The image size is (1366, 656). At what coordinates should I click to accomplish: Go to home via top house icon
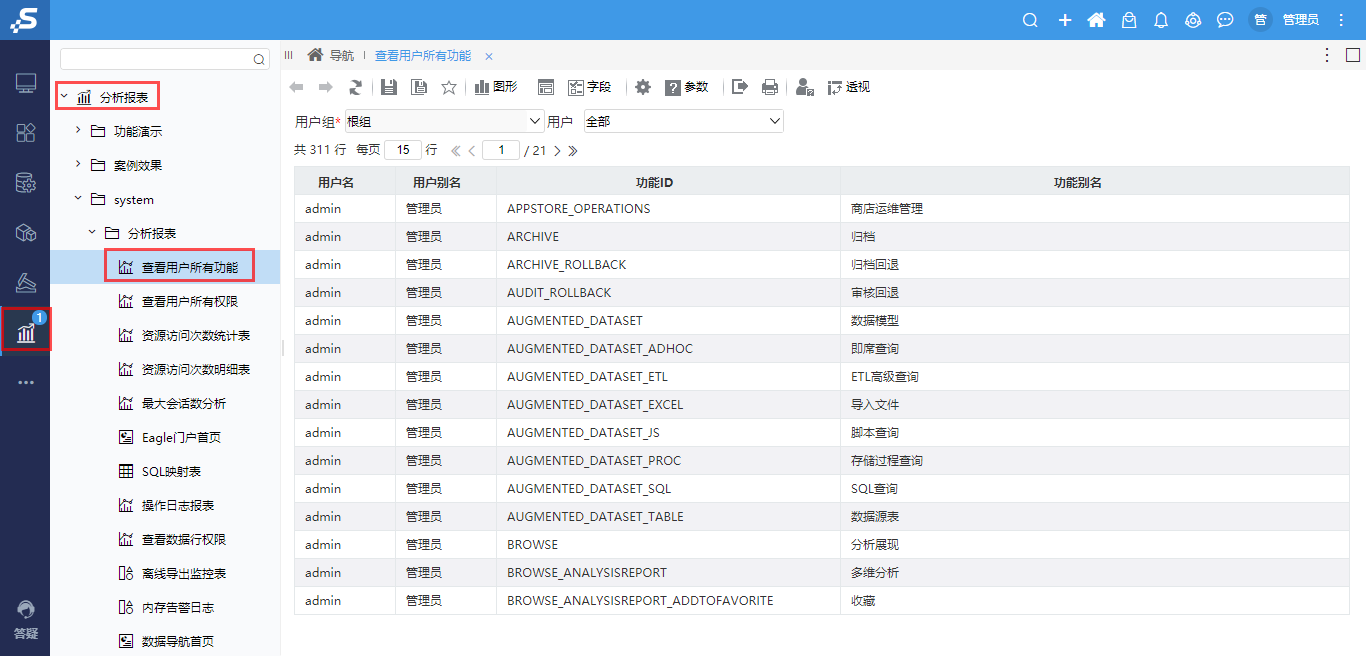[x=1097, y=20]
